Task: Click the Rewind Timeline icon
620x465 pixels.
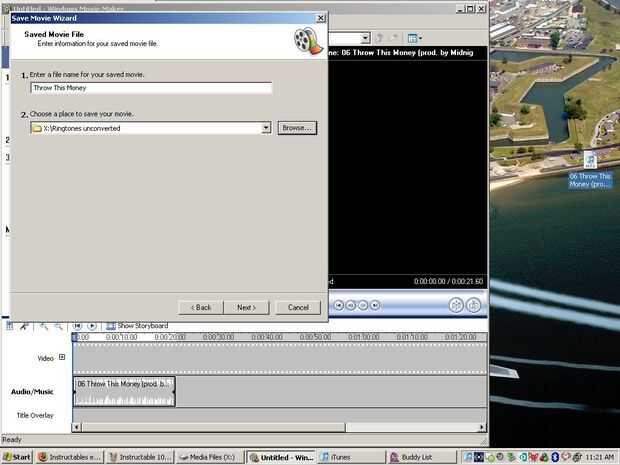Action: pos(77,326)
